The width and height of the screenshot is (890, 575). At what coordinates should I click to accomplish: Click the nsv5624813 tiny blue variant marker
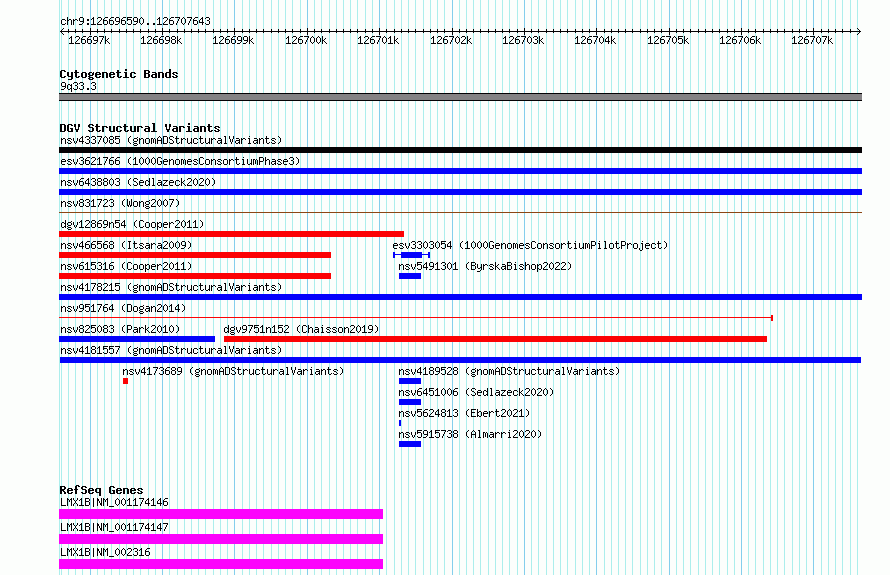tap(400, 423)
